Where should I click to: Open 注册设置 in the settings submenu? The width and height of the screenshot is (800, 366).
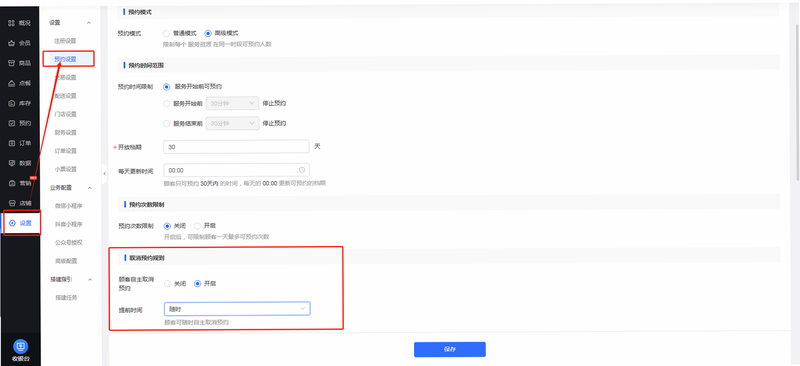(x=65, y=41)
